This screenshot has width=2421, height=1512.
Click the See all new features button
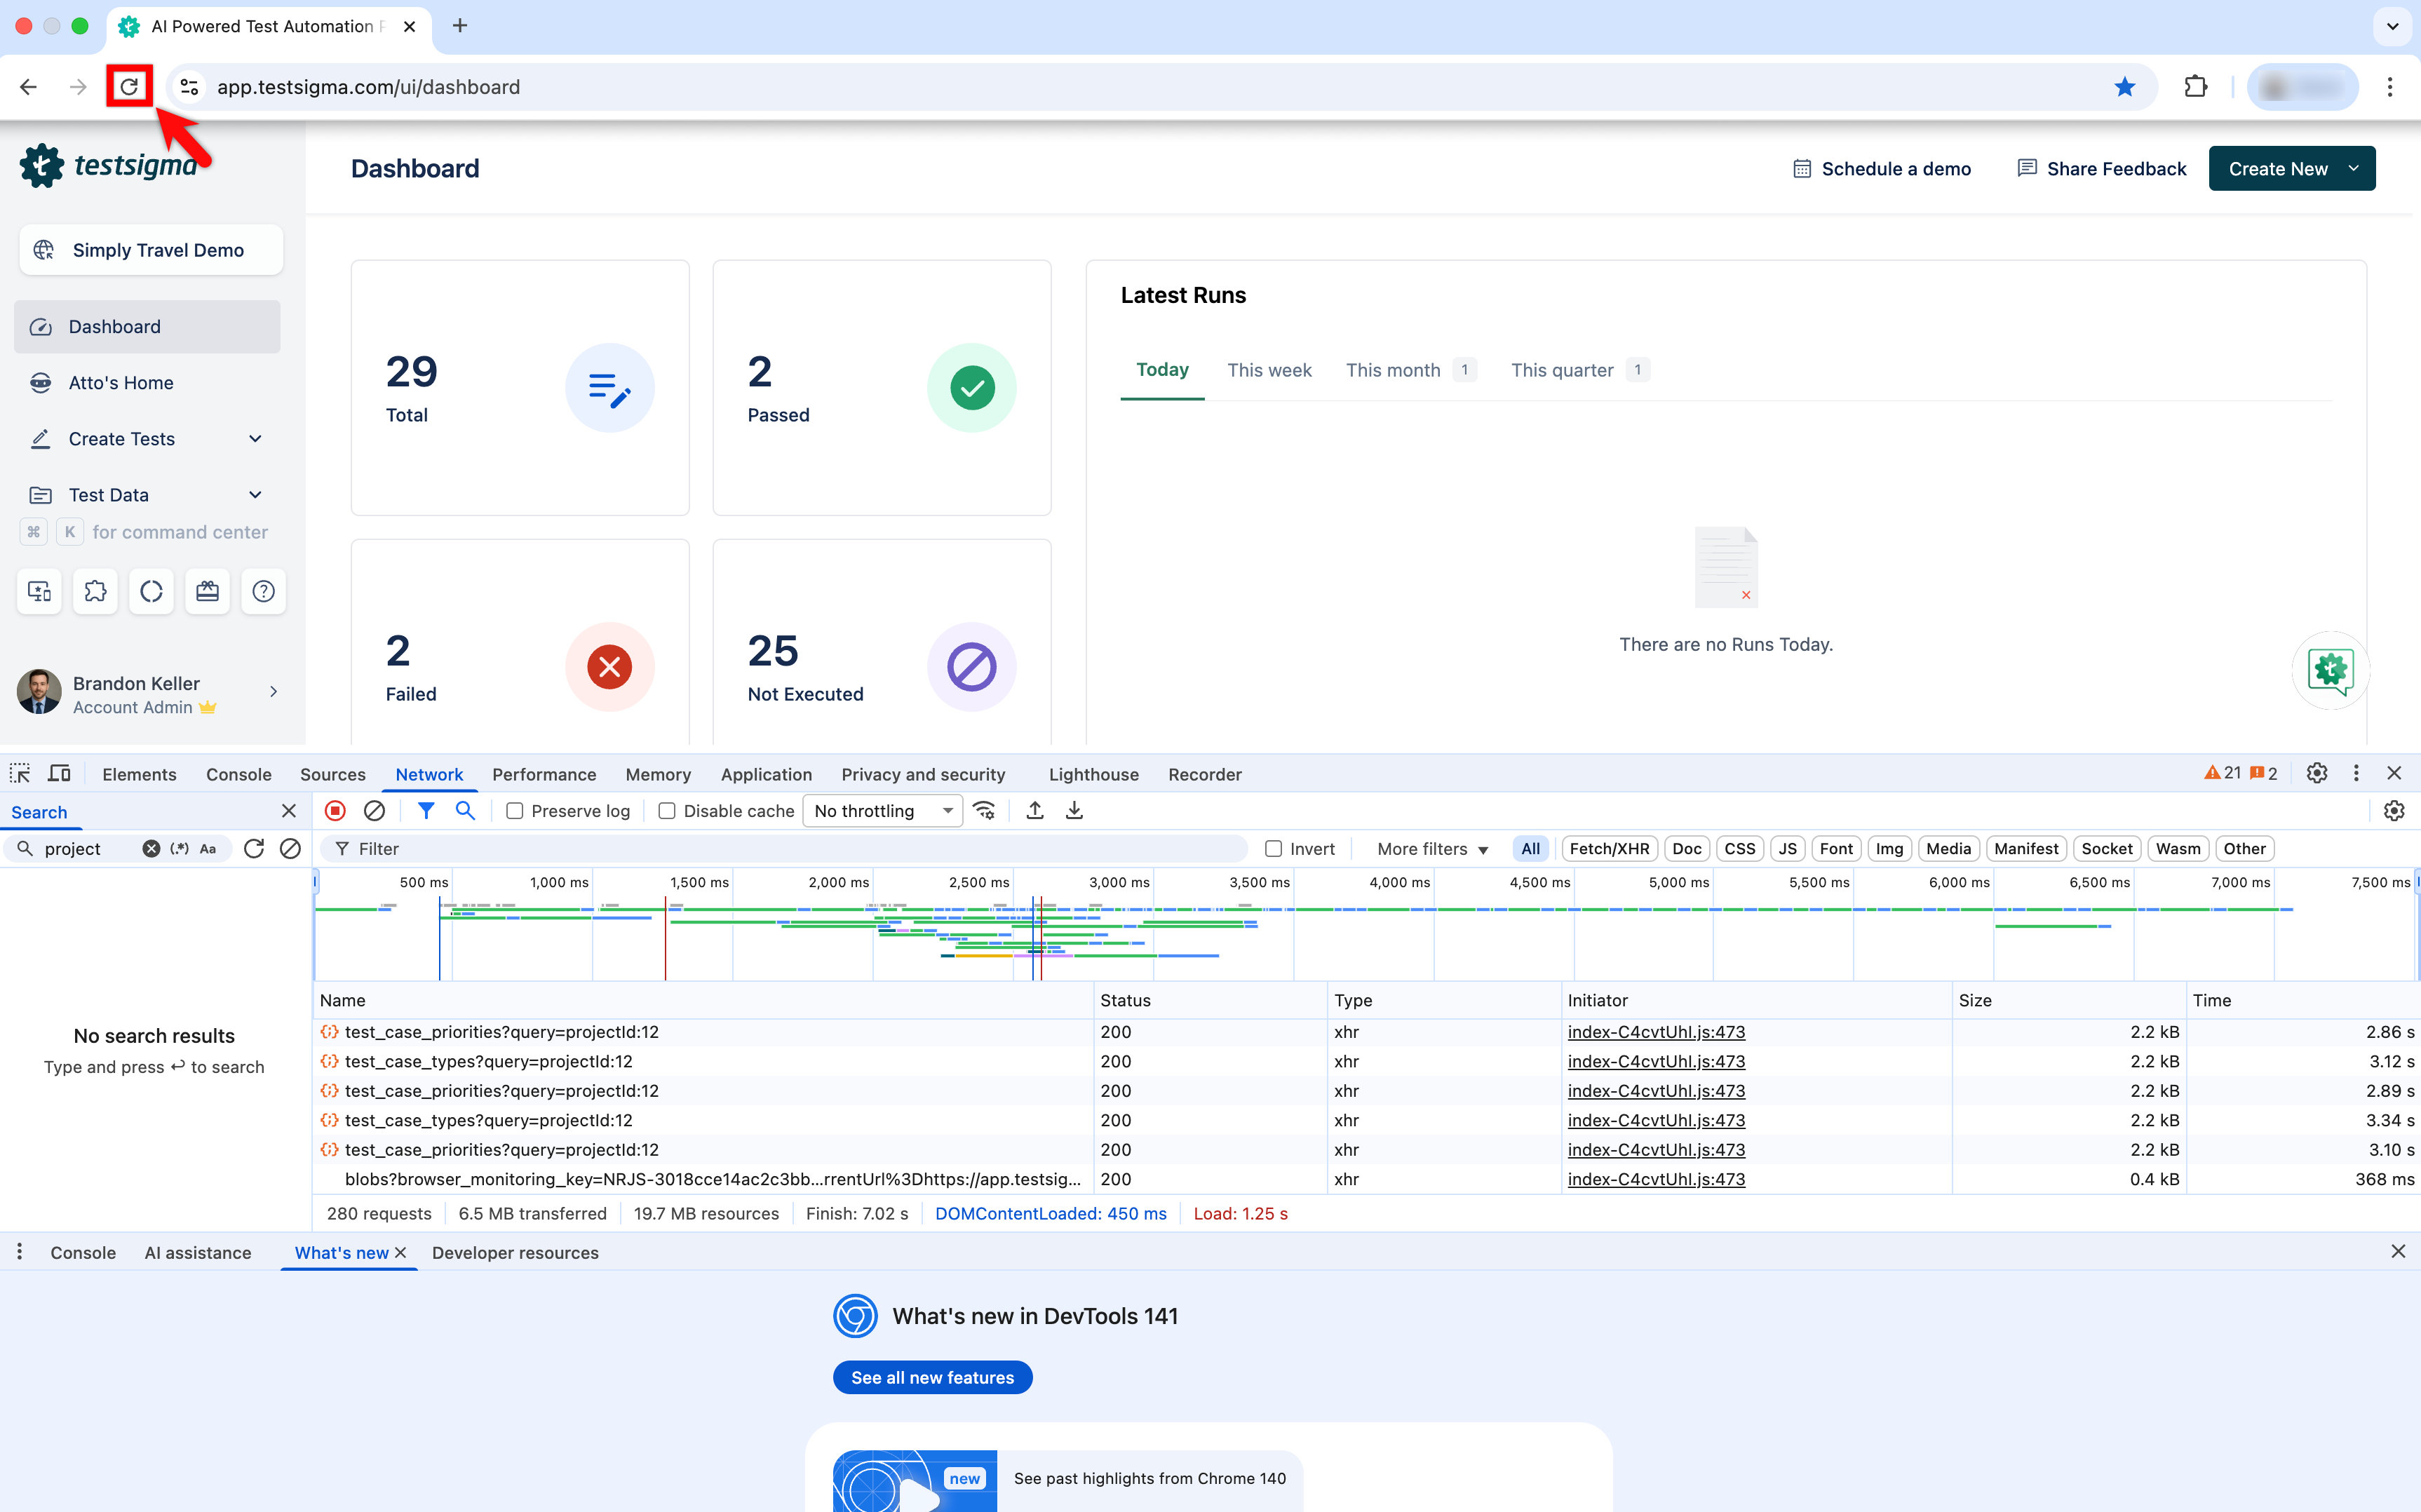[932, 1378]
